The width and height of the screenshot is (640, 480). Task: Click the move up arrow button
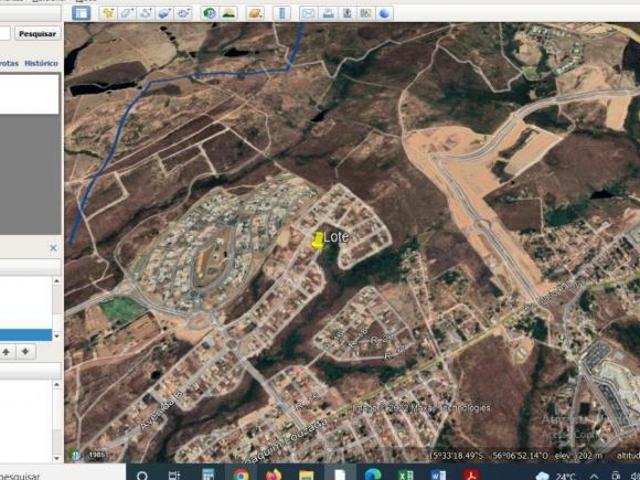click(7, 352)
